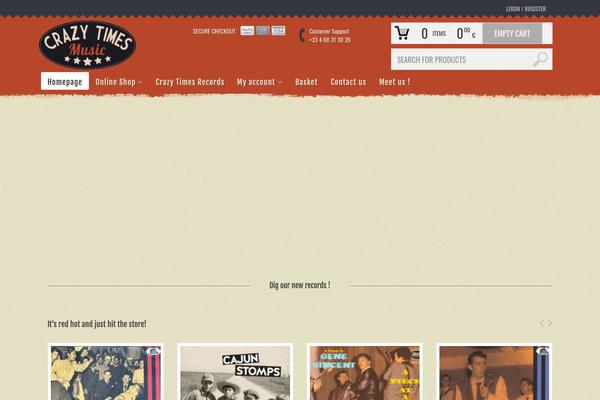Open the Login / Register link

(526, 9)
